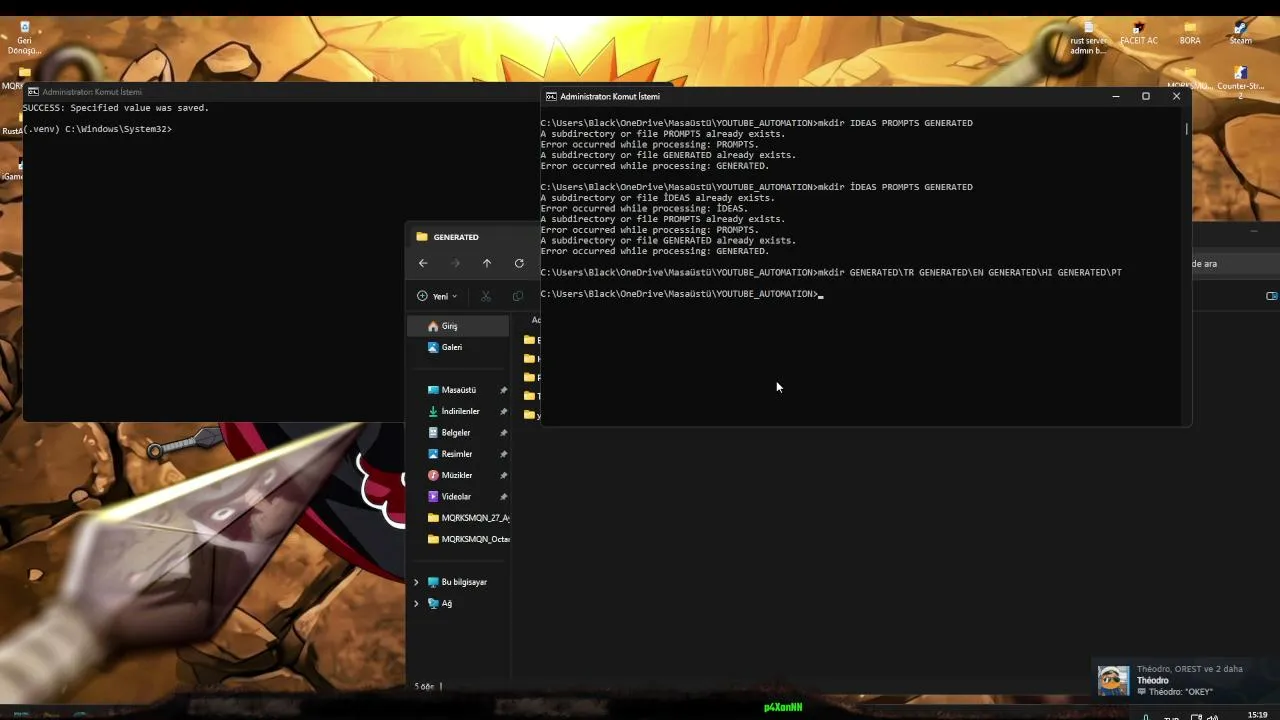Click the taskbar clock showing 15:19

click(1257, 715)
